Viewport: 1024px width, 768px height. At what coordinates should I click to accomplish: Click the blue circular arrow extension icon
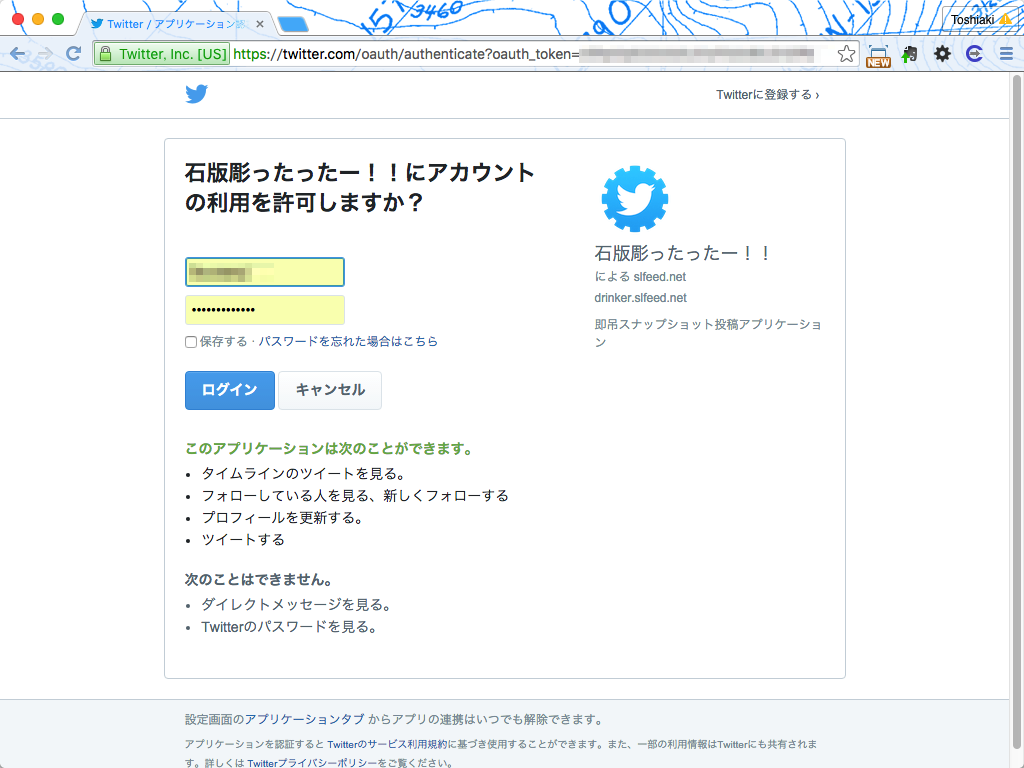pyautogui.click(x=974, y=54)
